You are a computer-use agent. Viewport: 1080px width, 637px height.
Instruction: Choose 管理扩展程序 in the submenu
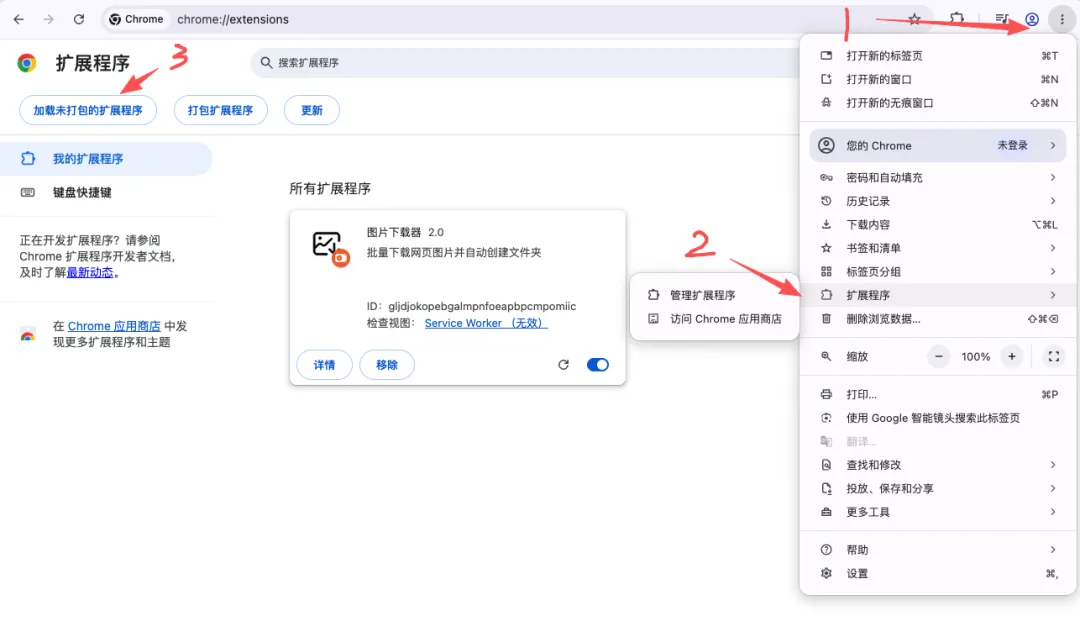click(714, 295)
